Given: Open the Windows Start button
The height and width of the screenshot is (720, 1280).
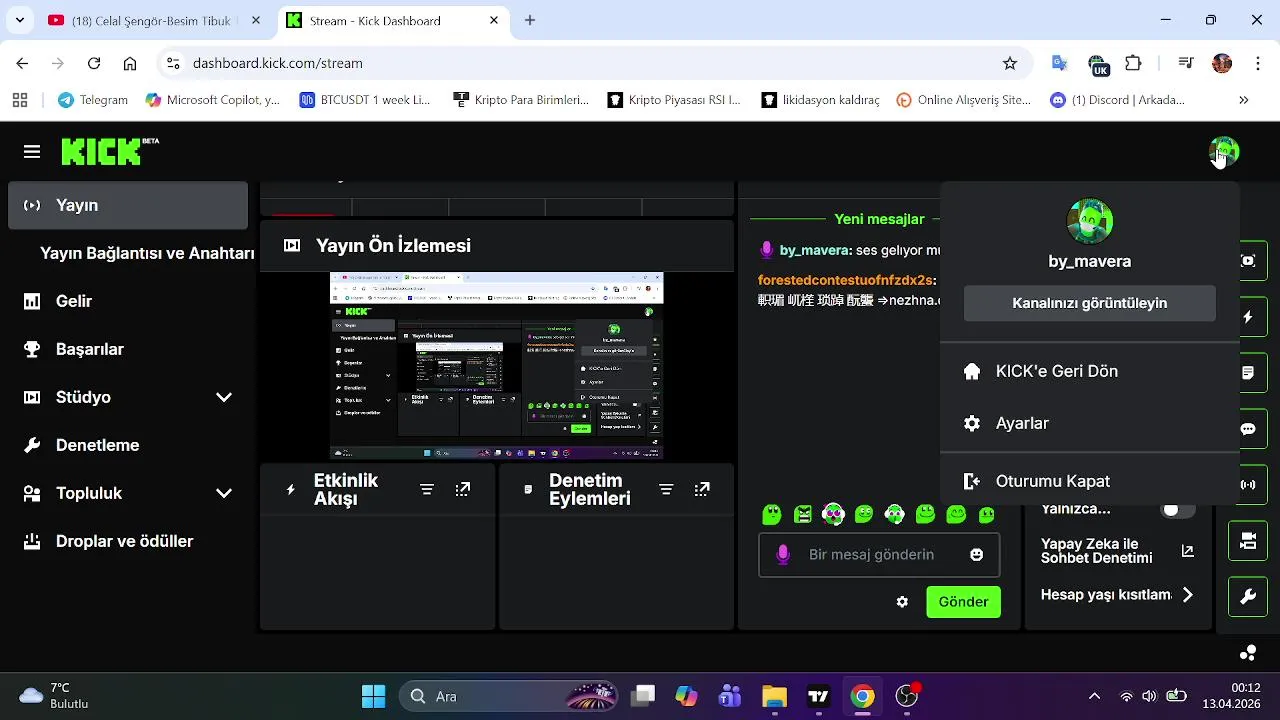Looking at the screenshot, I should [373, 696].
